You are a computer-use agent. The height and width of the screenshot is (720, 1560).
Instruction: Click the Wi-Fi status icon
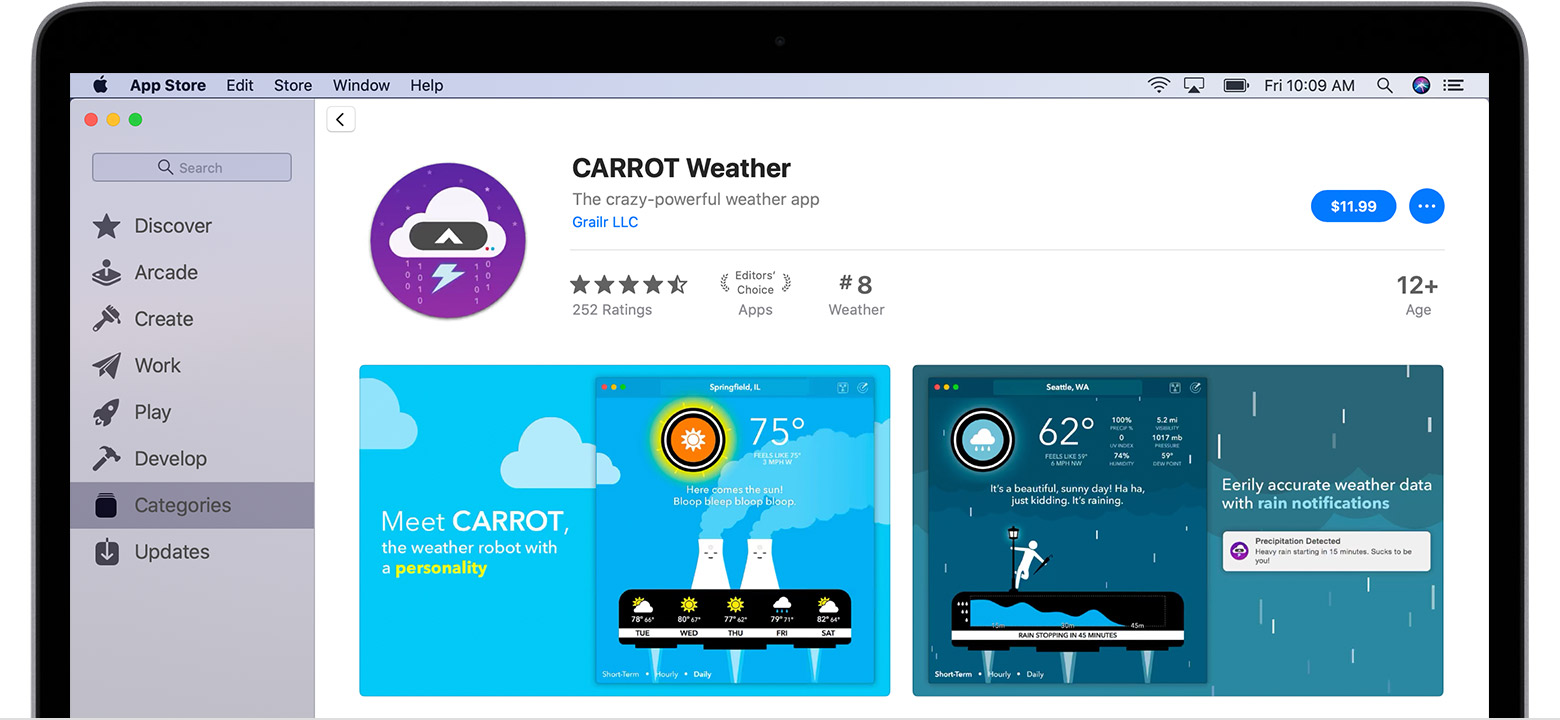coord(1159,86)
